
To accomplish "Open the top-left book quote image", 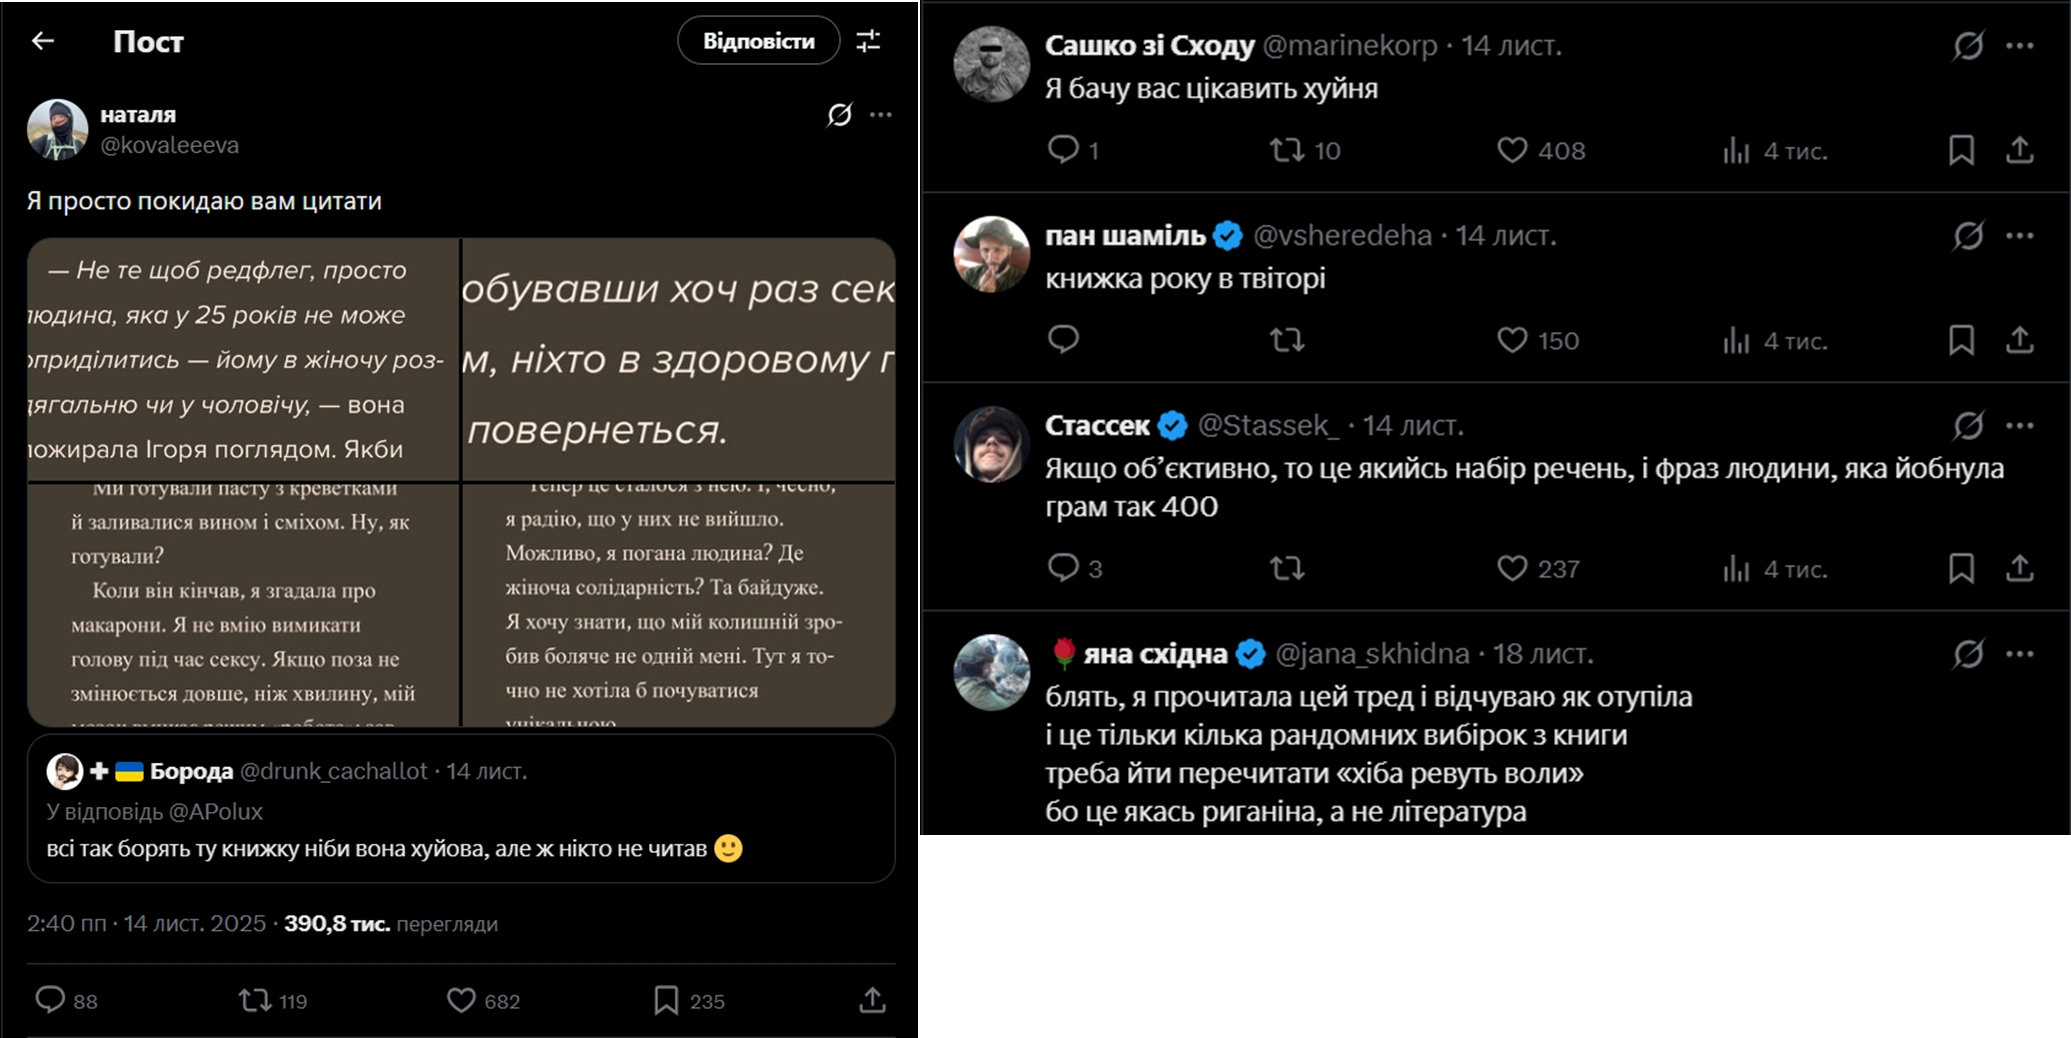I will click(243, 360).
